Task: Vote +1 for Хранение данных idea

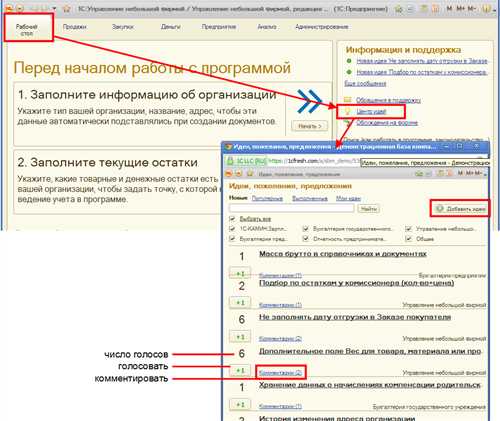Action: (x=240, y=404)
